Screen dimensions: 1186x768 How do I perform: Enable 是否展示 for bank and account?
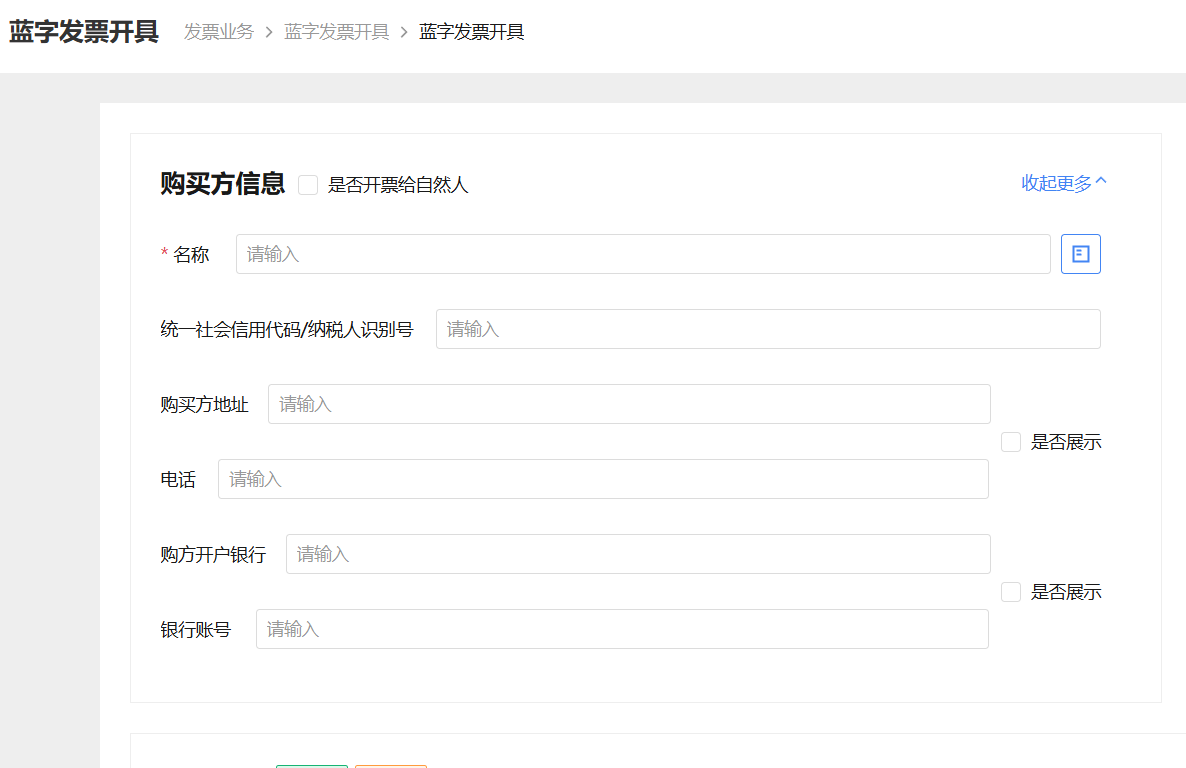point(1011,592)
